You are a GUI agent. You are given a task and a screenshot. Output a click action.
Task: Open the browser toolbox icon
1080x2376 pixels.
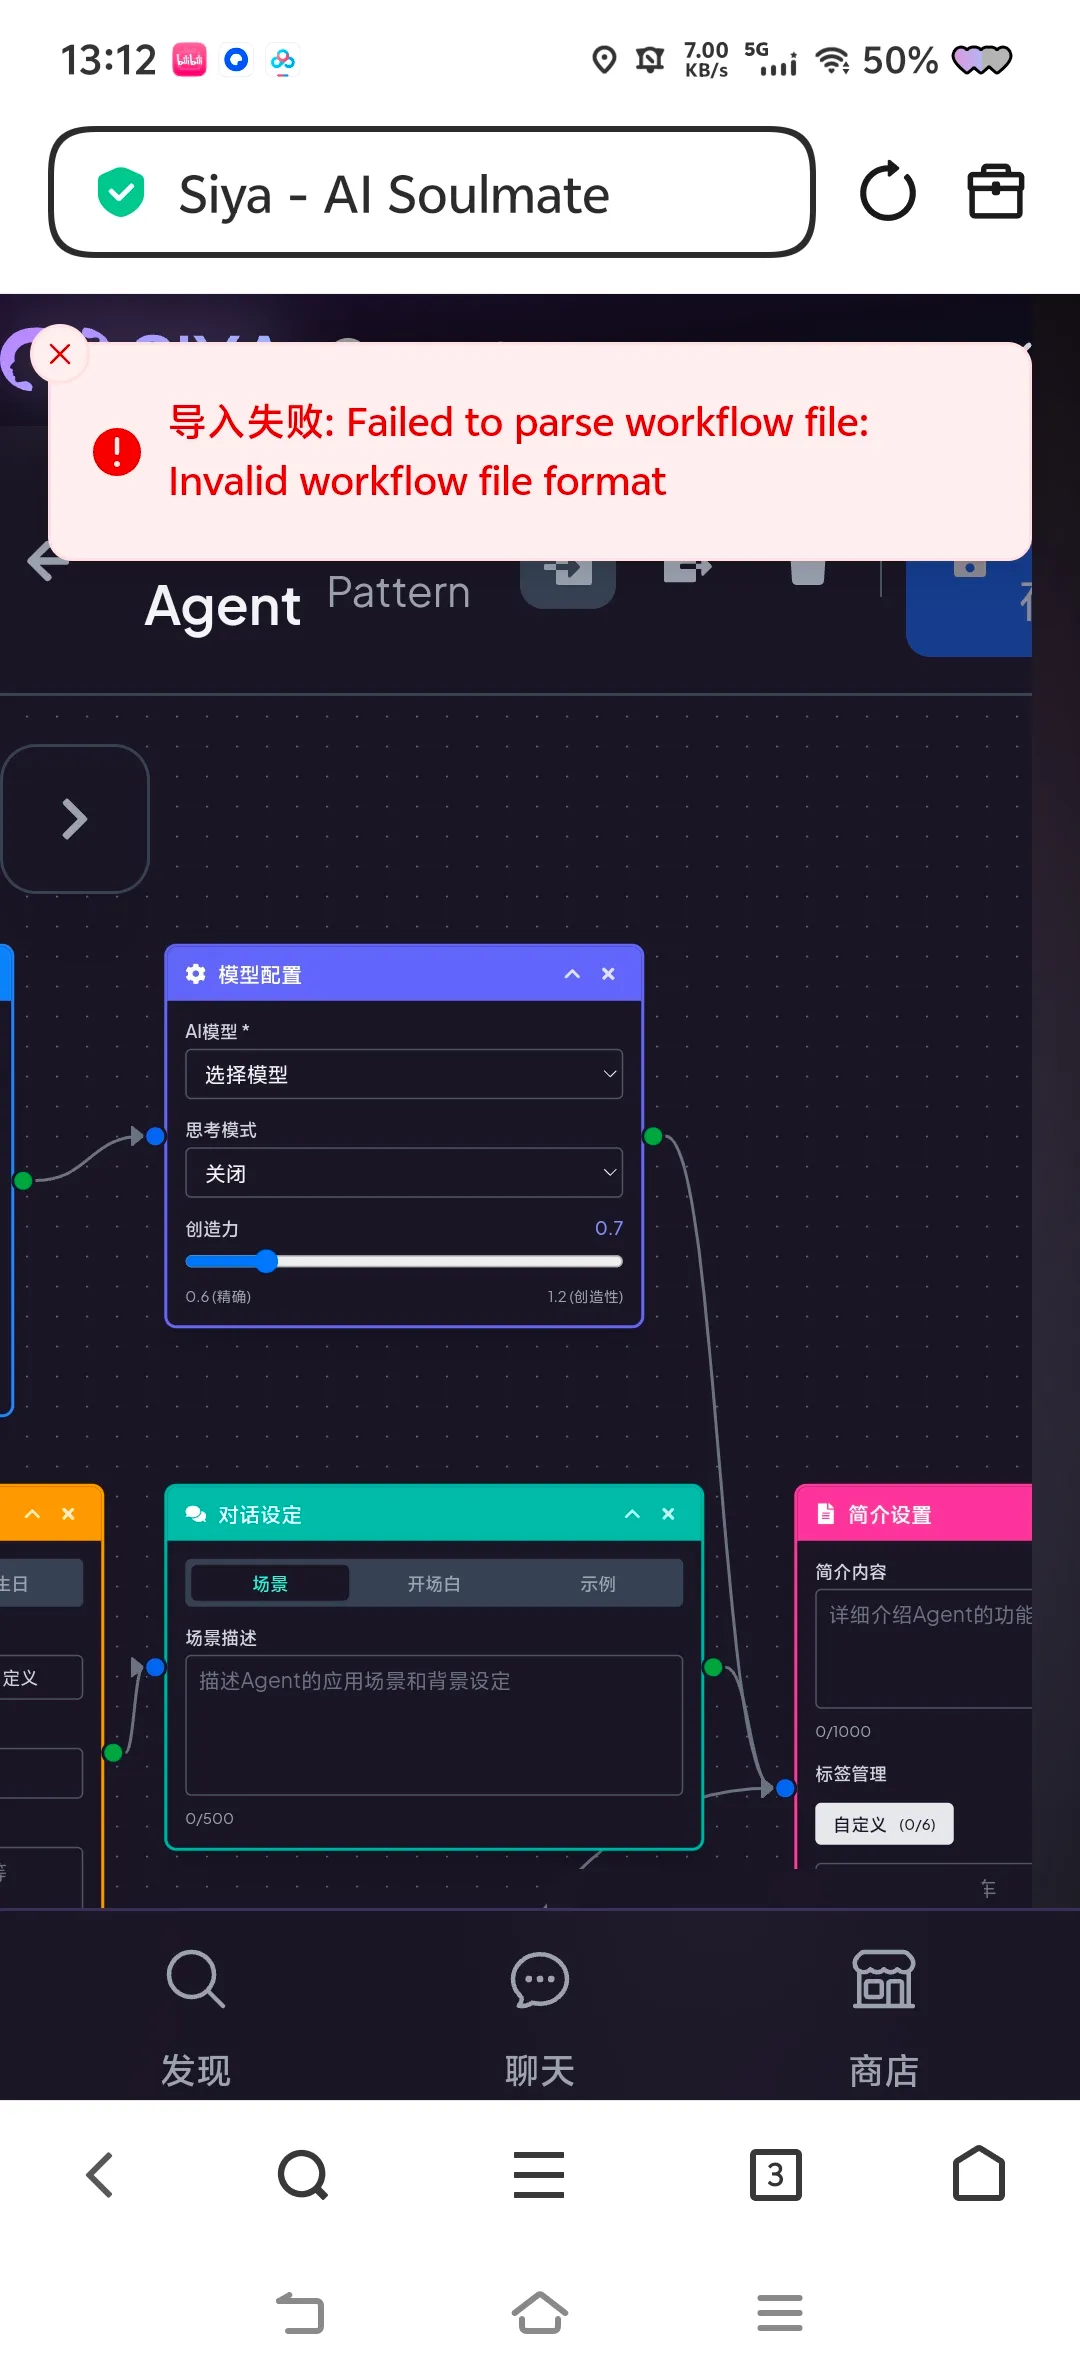click(x=995, y=192)
